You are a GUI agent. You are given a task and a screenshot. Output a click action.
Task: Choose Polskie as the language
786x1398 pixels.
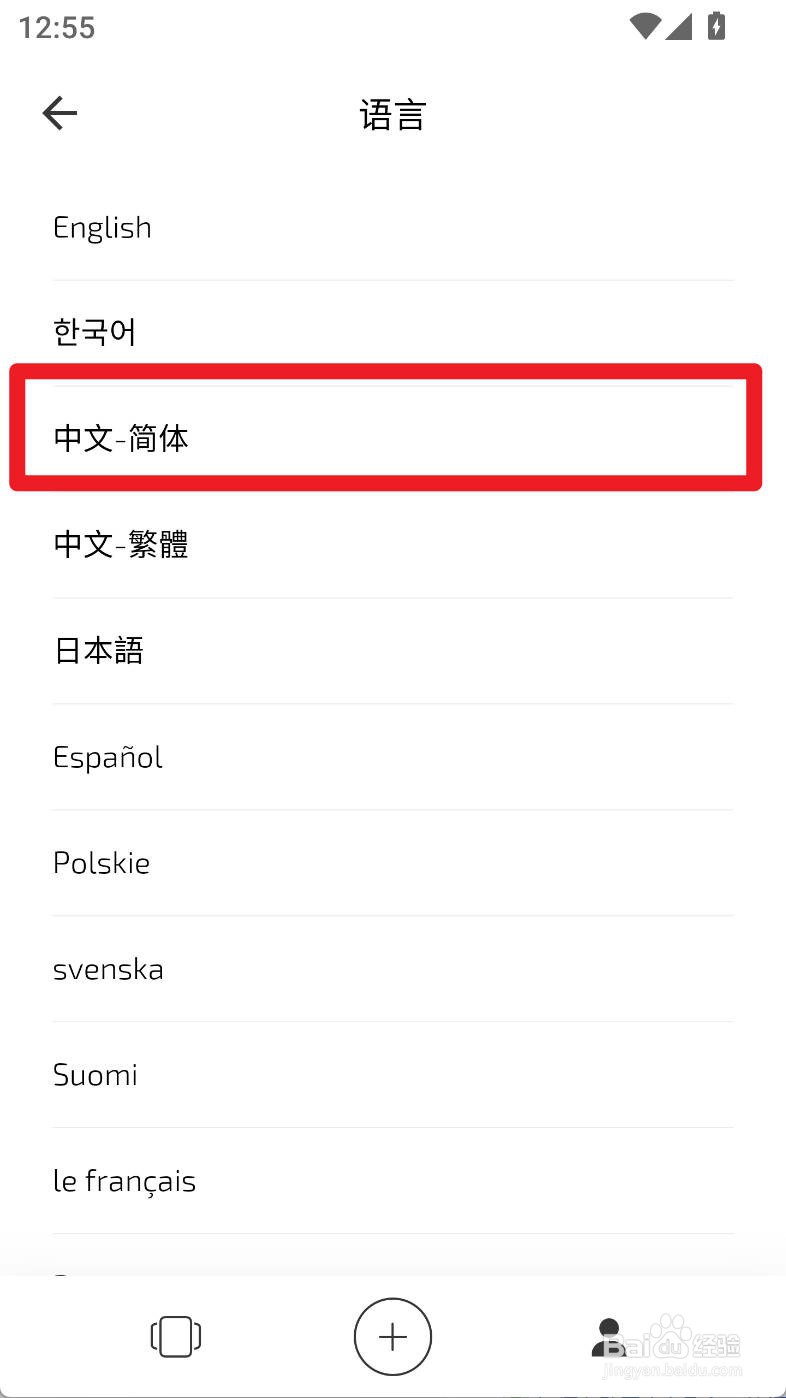click(101, 863)
